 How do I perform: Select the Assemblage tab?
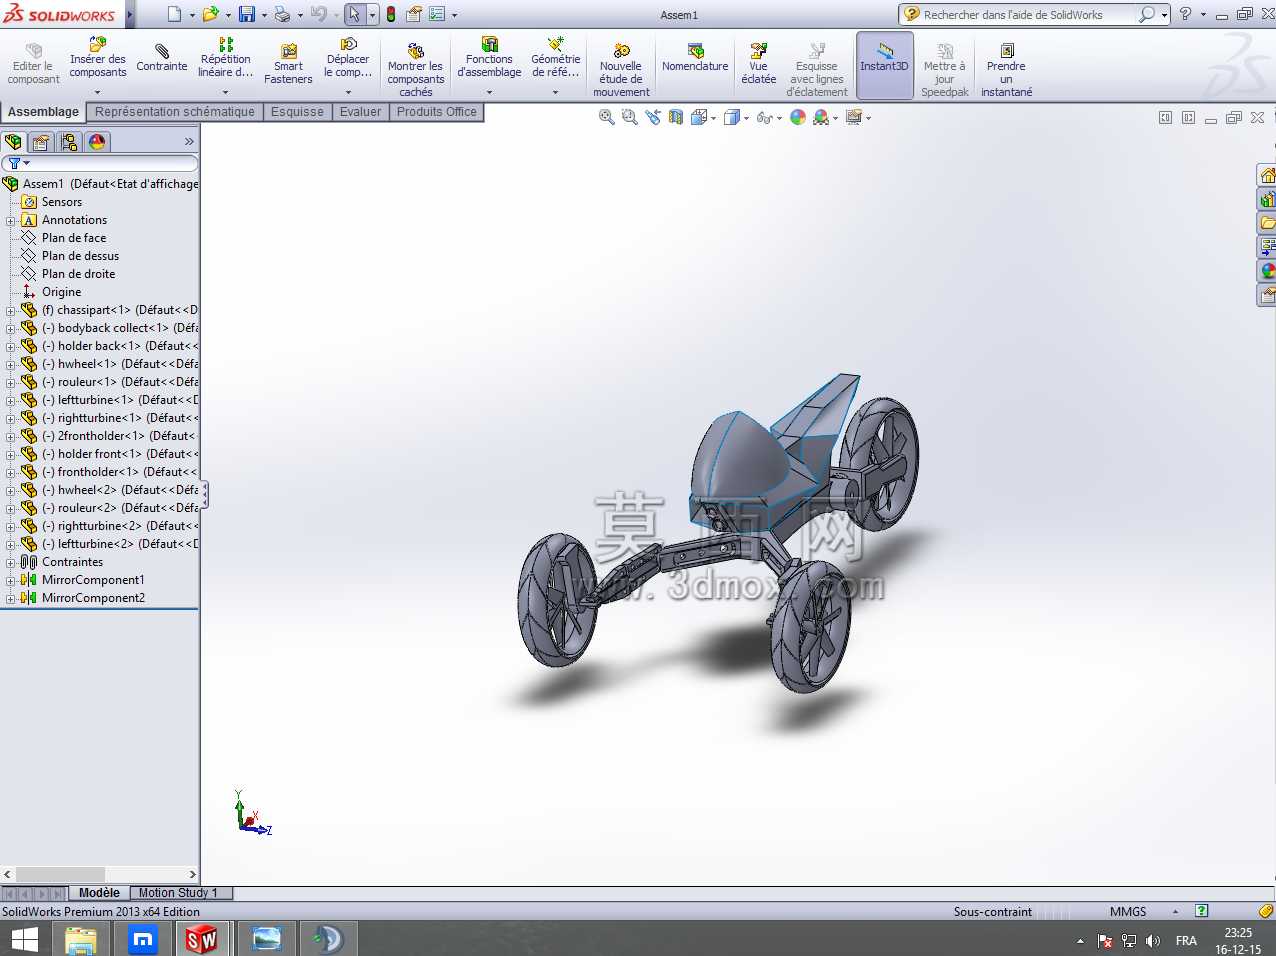pos(43,112)
